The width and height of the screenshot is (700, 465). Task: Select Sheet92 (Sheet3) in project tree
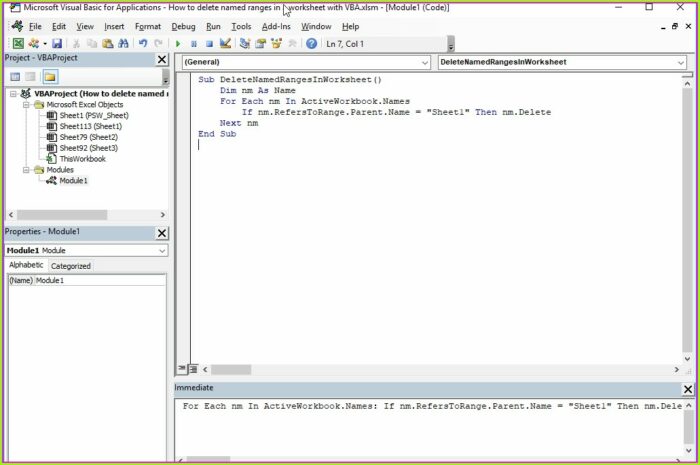click(x=88, y=148)
